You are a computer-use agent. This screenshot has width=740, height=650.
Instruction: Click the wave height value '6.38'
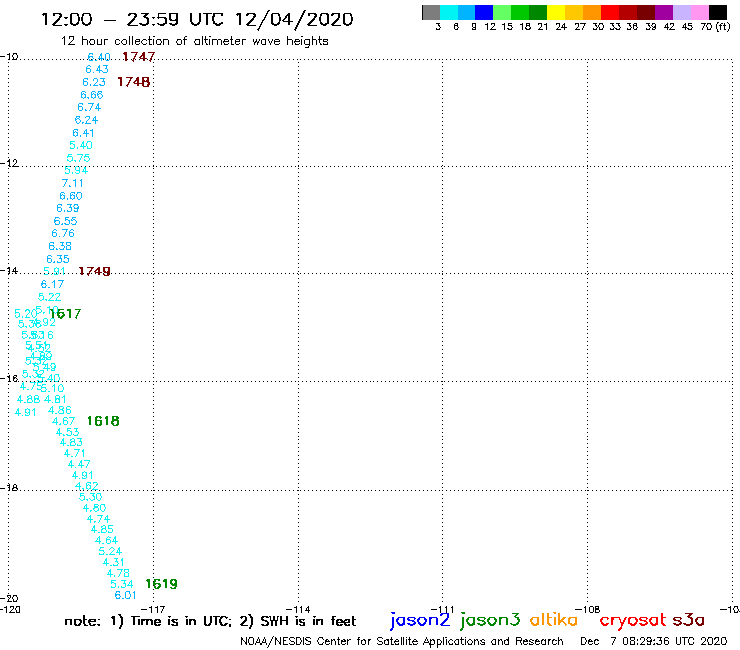pyautogui.click(x=60, y=246)
